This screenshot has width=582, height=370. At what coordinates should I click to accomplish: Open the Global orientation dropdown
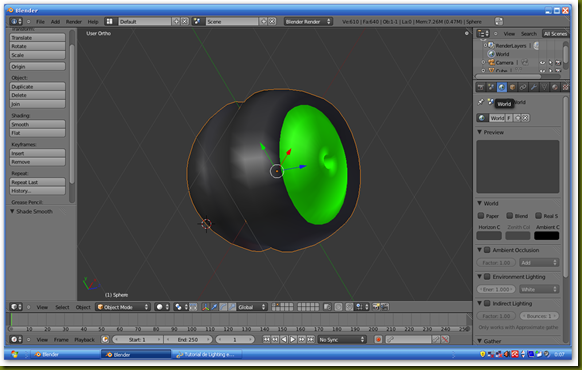(252, 307)
